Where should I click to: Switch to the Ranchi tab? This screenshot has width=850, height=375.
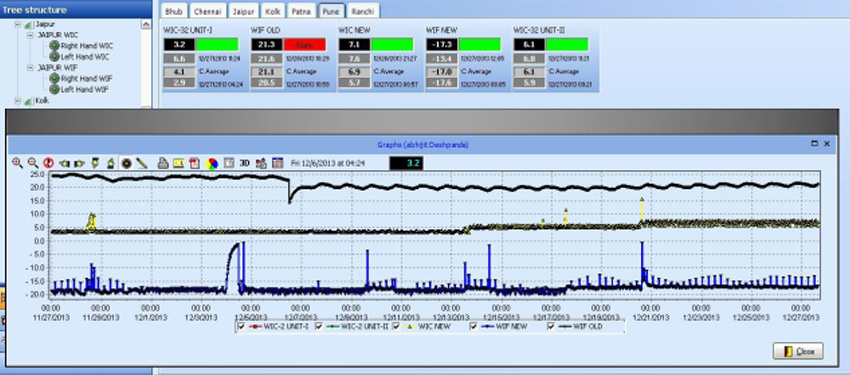(363, 11)
